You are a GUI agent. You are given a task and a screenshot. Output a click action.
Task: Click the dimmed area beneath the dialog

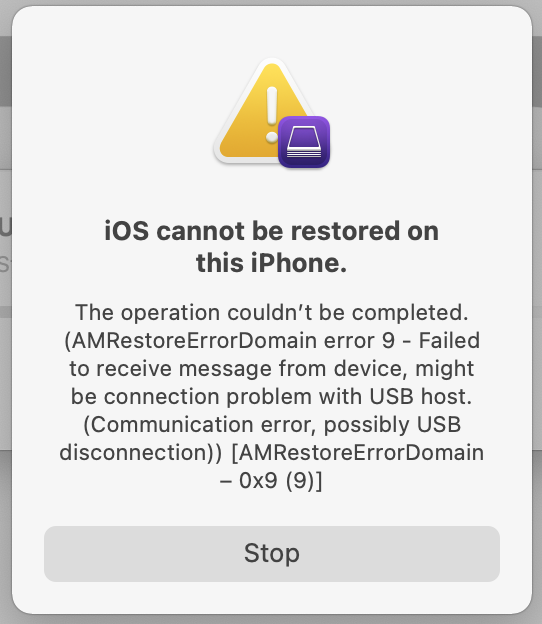coord(271,619)
